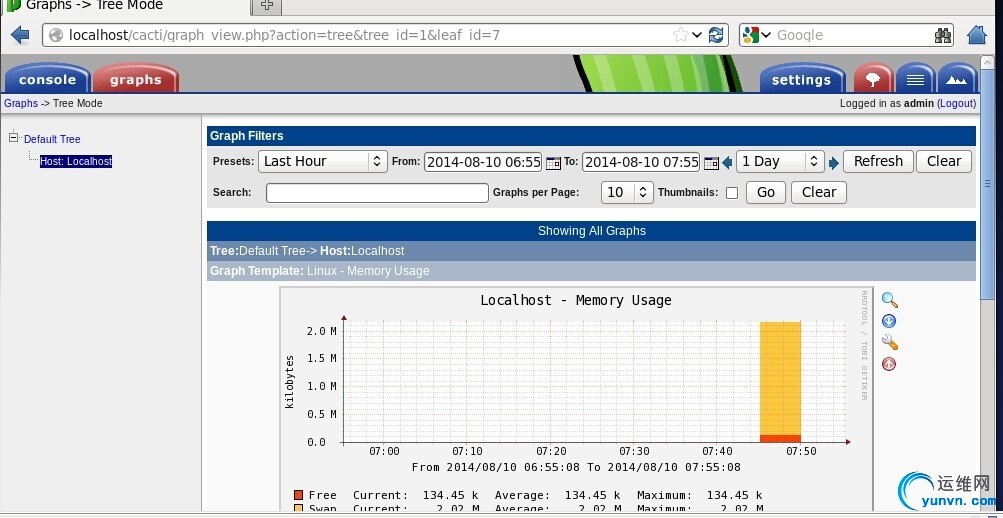Click the Refresh button
This screenshot has height=518, width=1003.
point(878,161)
